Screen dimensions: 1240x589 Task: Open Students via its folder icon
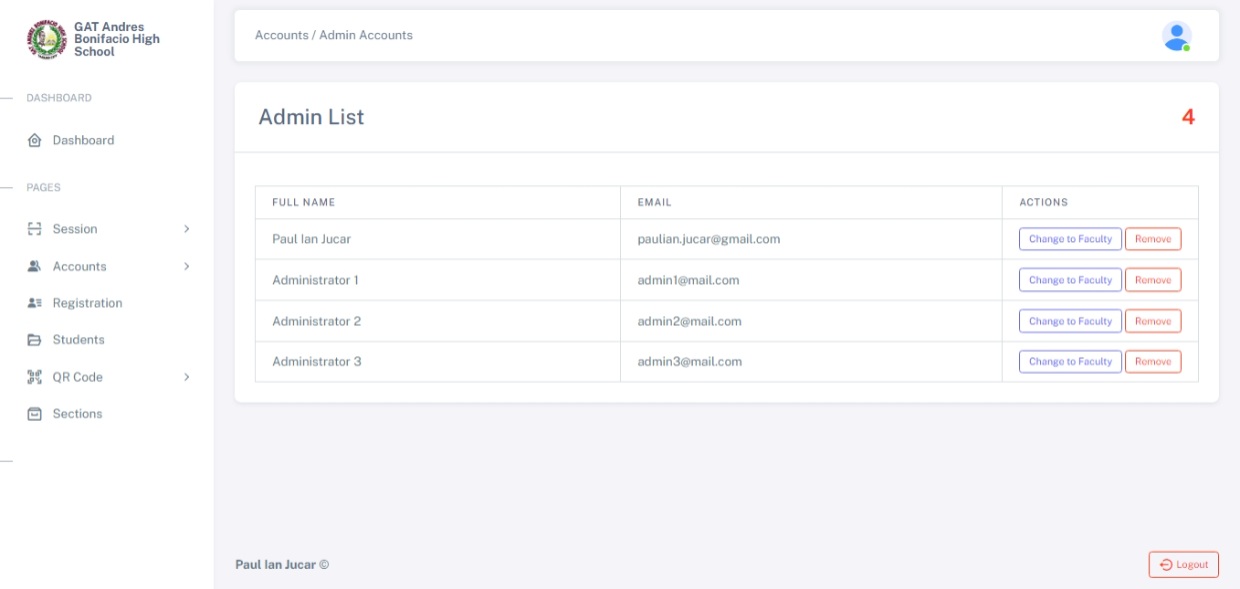34,340
